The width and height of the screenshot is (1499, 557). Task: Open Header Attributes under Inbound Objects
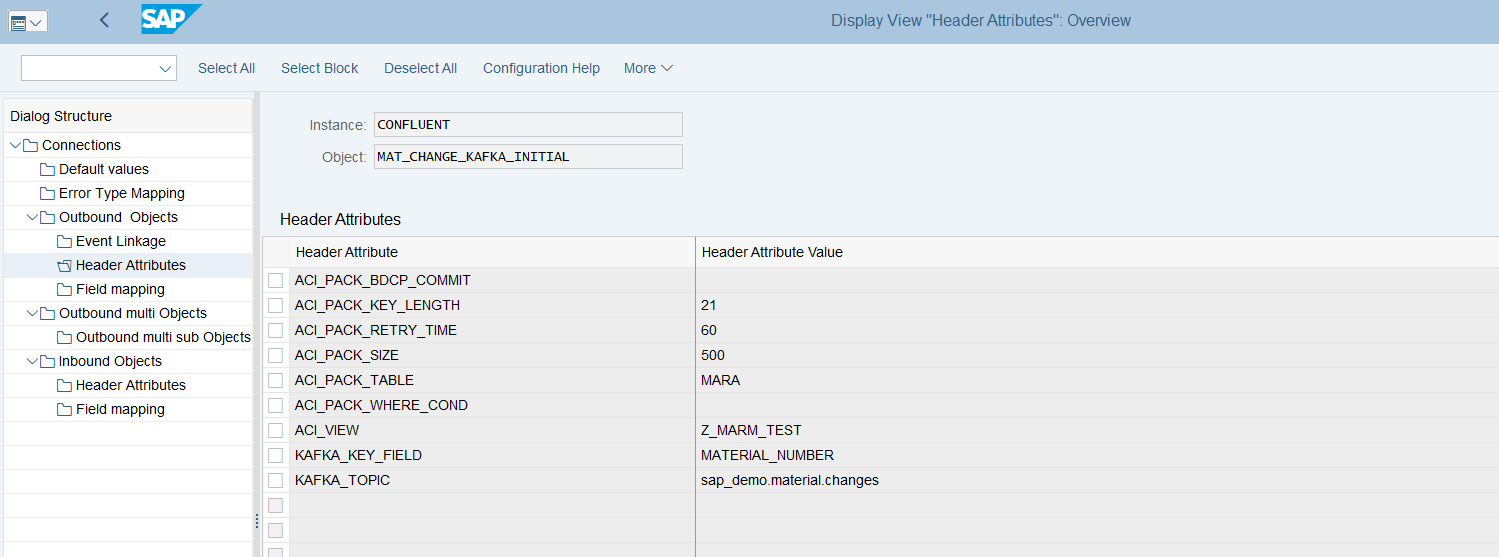[x=131, y=385]
